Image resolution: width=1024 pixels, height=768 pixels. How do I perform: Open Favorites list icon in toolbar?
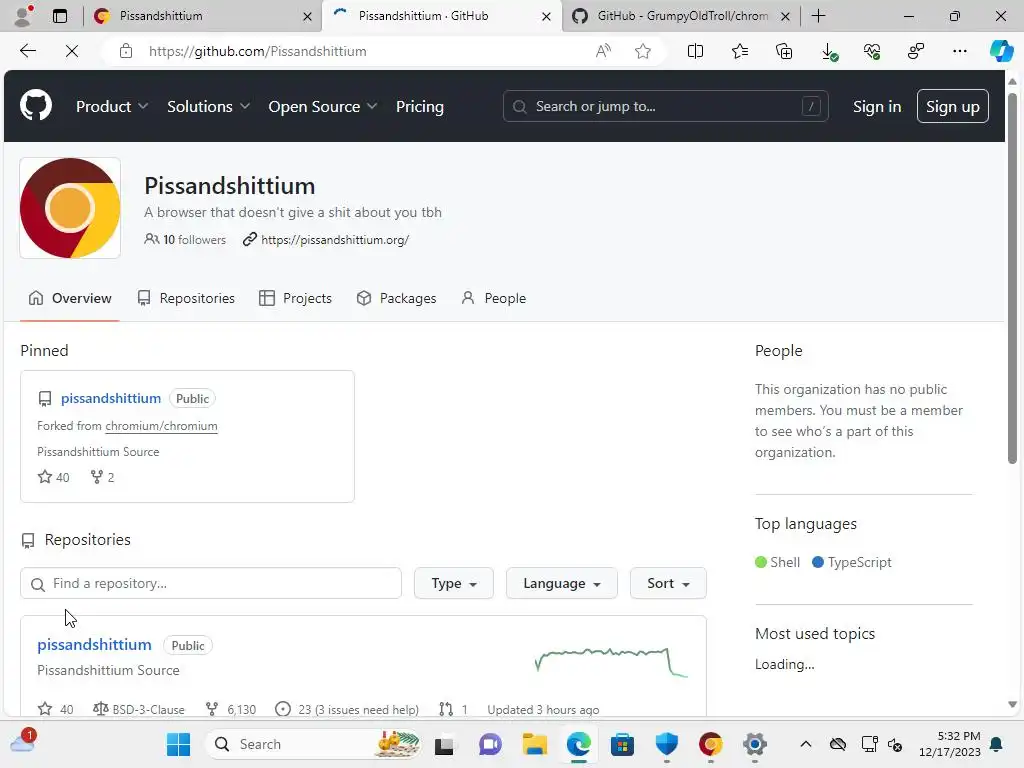(x=740, y=51)
